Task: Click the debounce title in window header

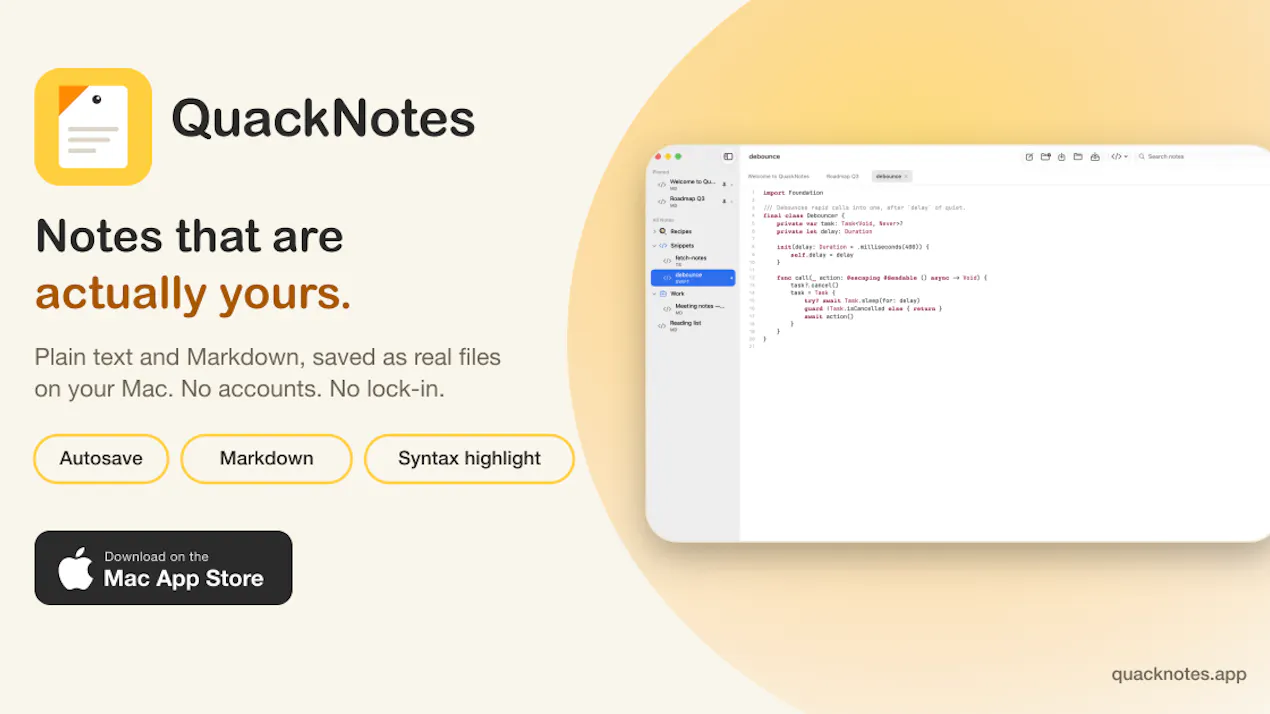Action: [765, 157]
